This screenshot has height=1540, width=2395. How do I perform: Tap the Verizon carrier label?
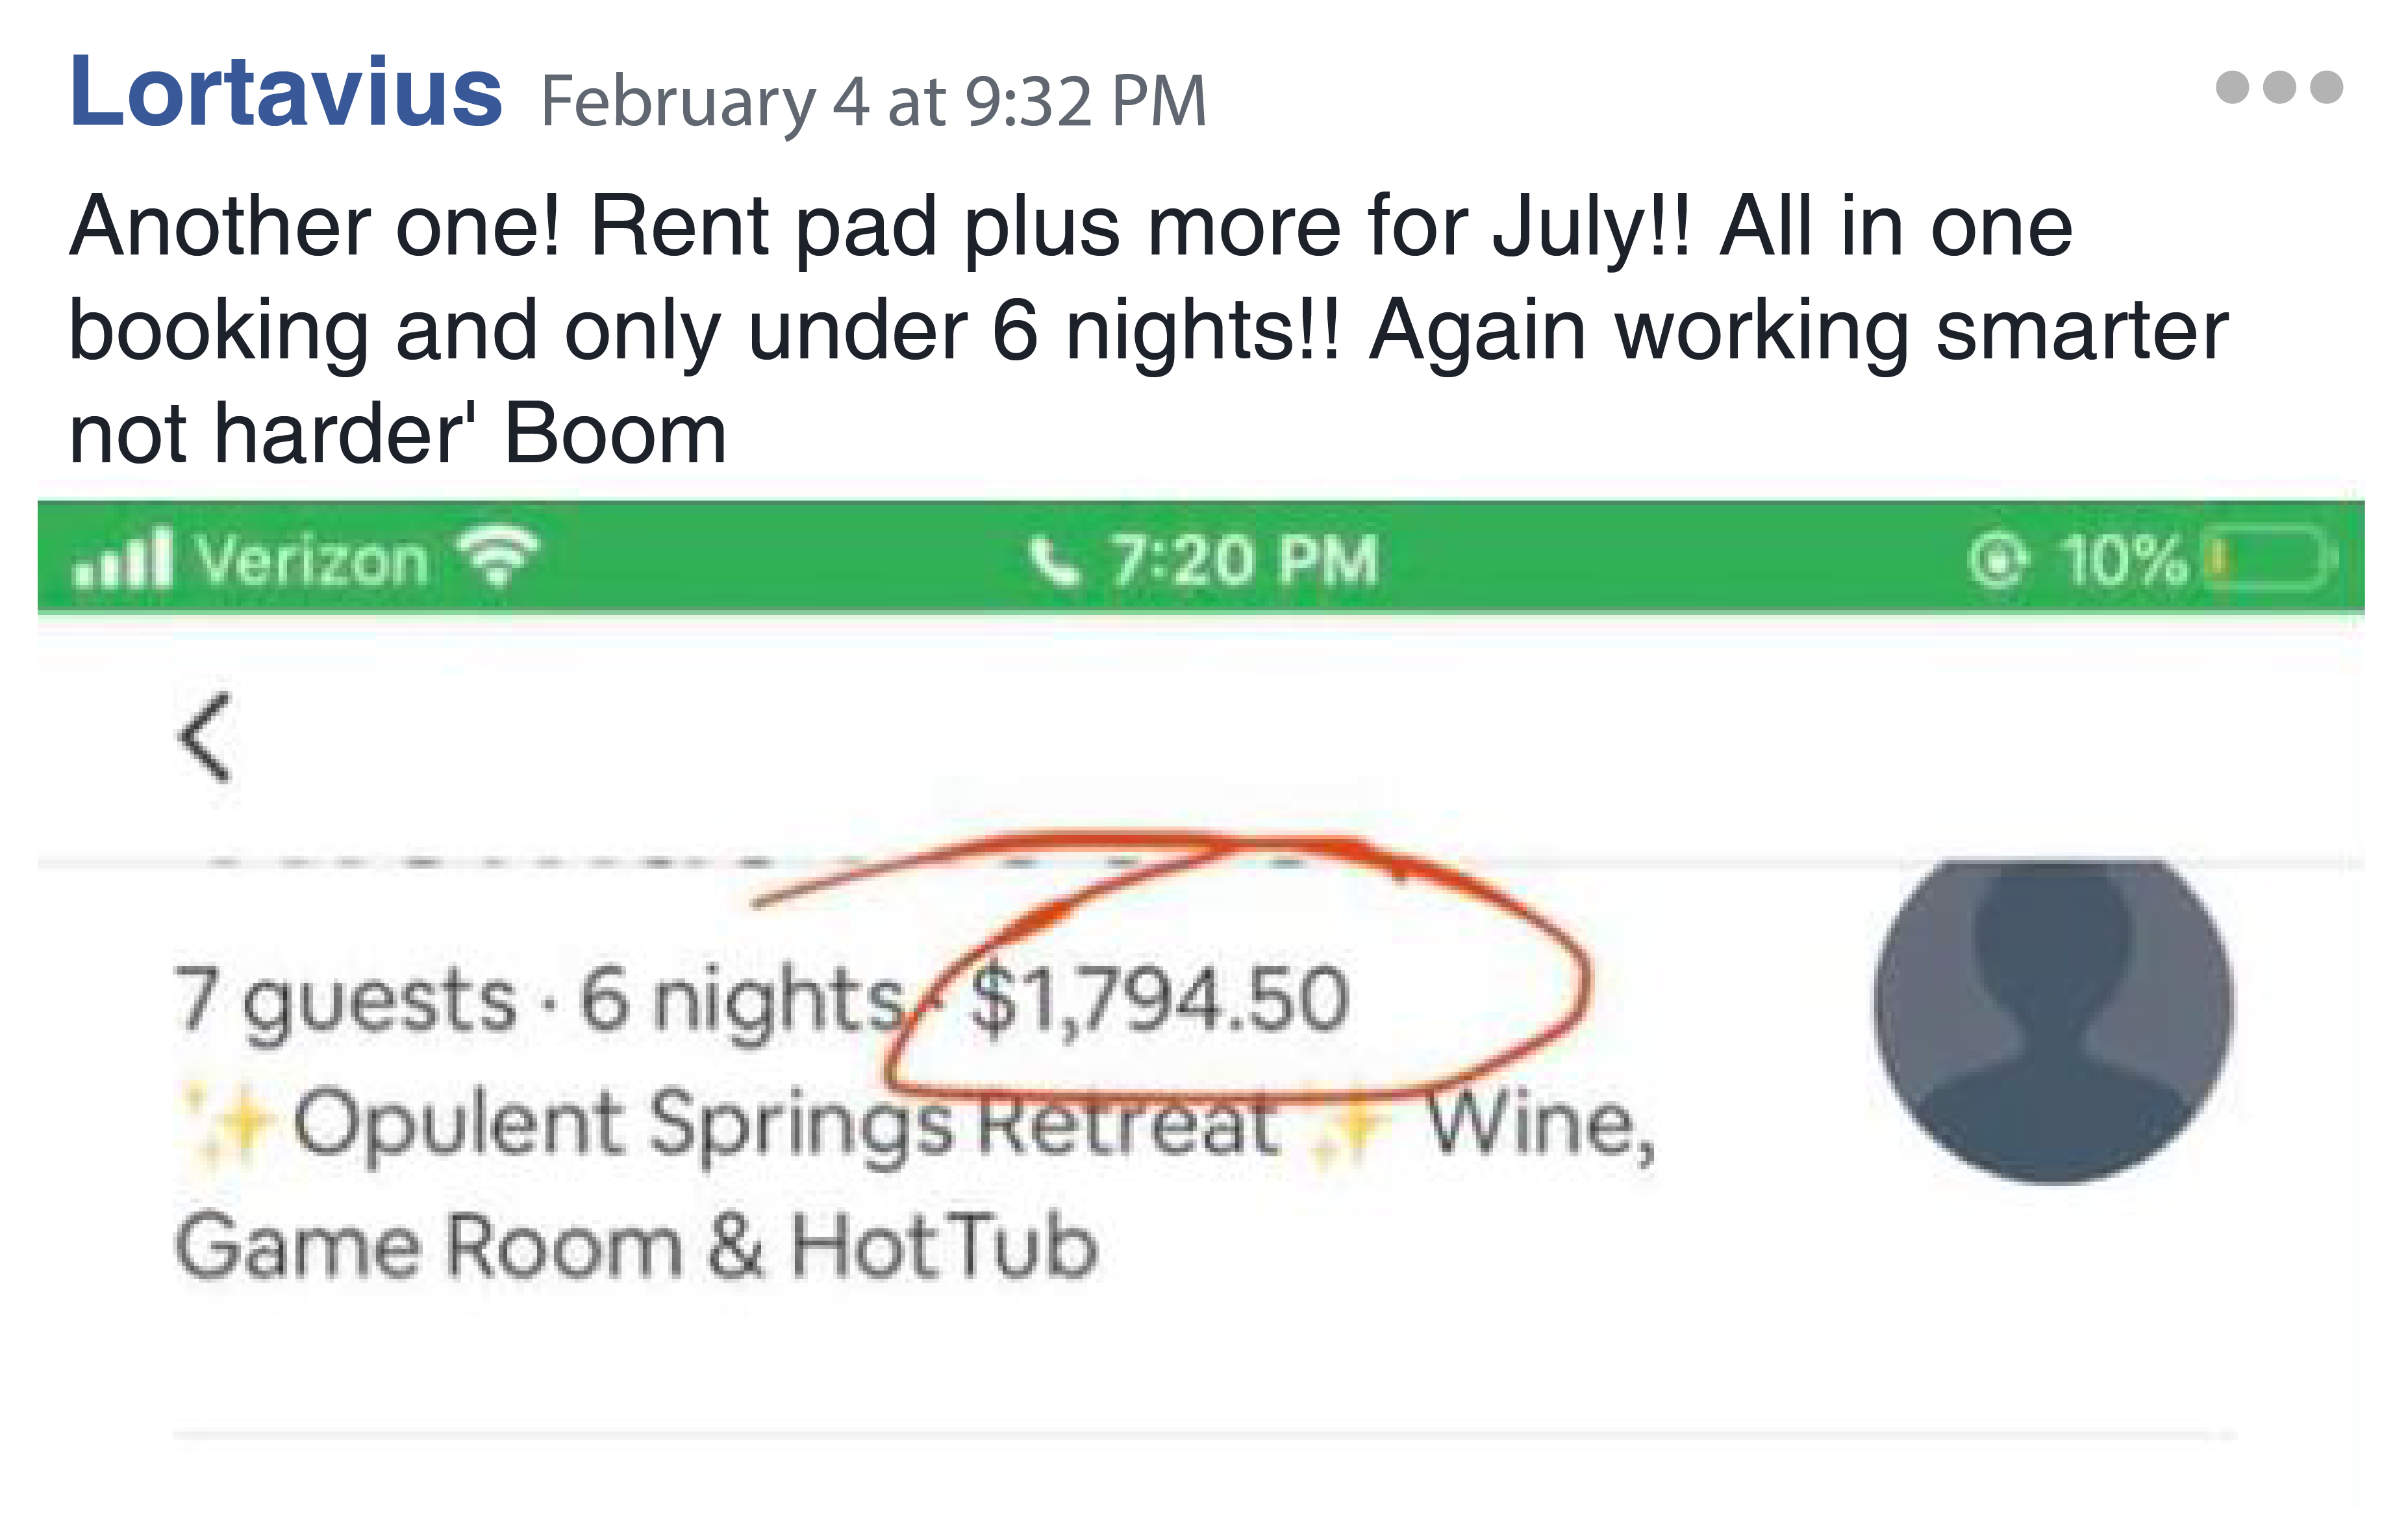click(313, 560)
